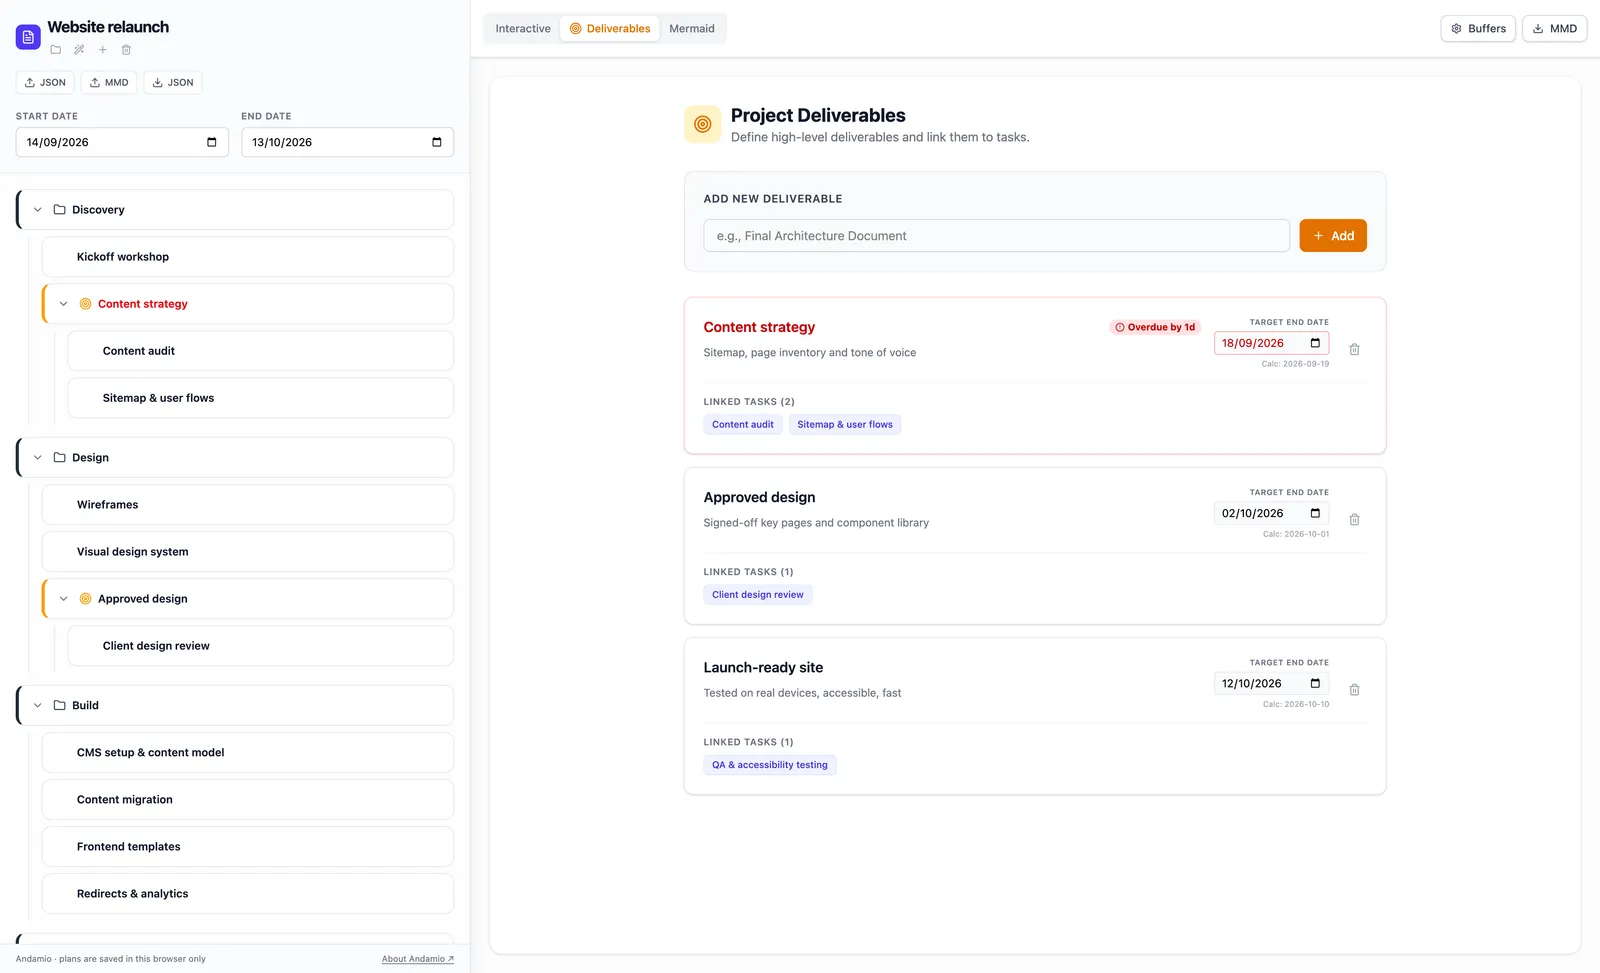Click the QA & accessibility testing linked task chip
The image size is (1600, 973).
coord(770,765)
